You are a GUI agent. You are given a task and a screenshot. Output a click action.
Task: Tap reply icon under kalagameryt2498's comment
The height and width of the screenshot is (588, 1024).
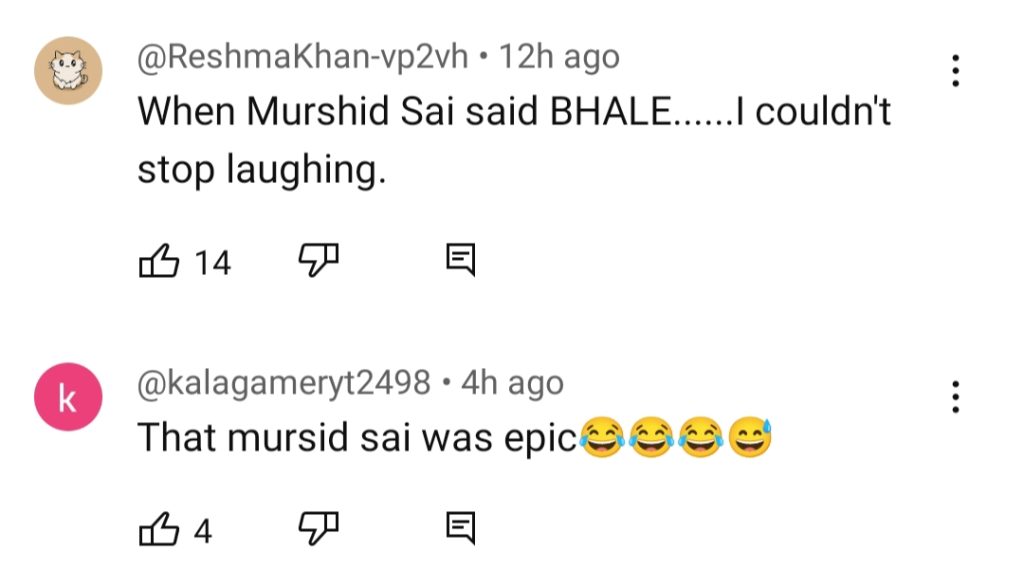[x=459, y=530]
